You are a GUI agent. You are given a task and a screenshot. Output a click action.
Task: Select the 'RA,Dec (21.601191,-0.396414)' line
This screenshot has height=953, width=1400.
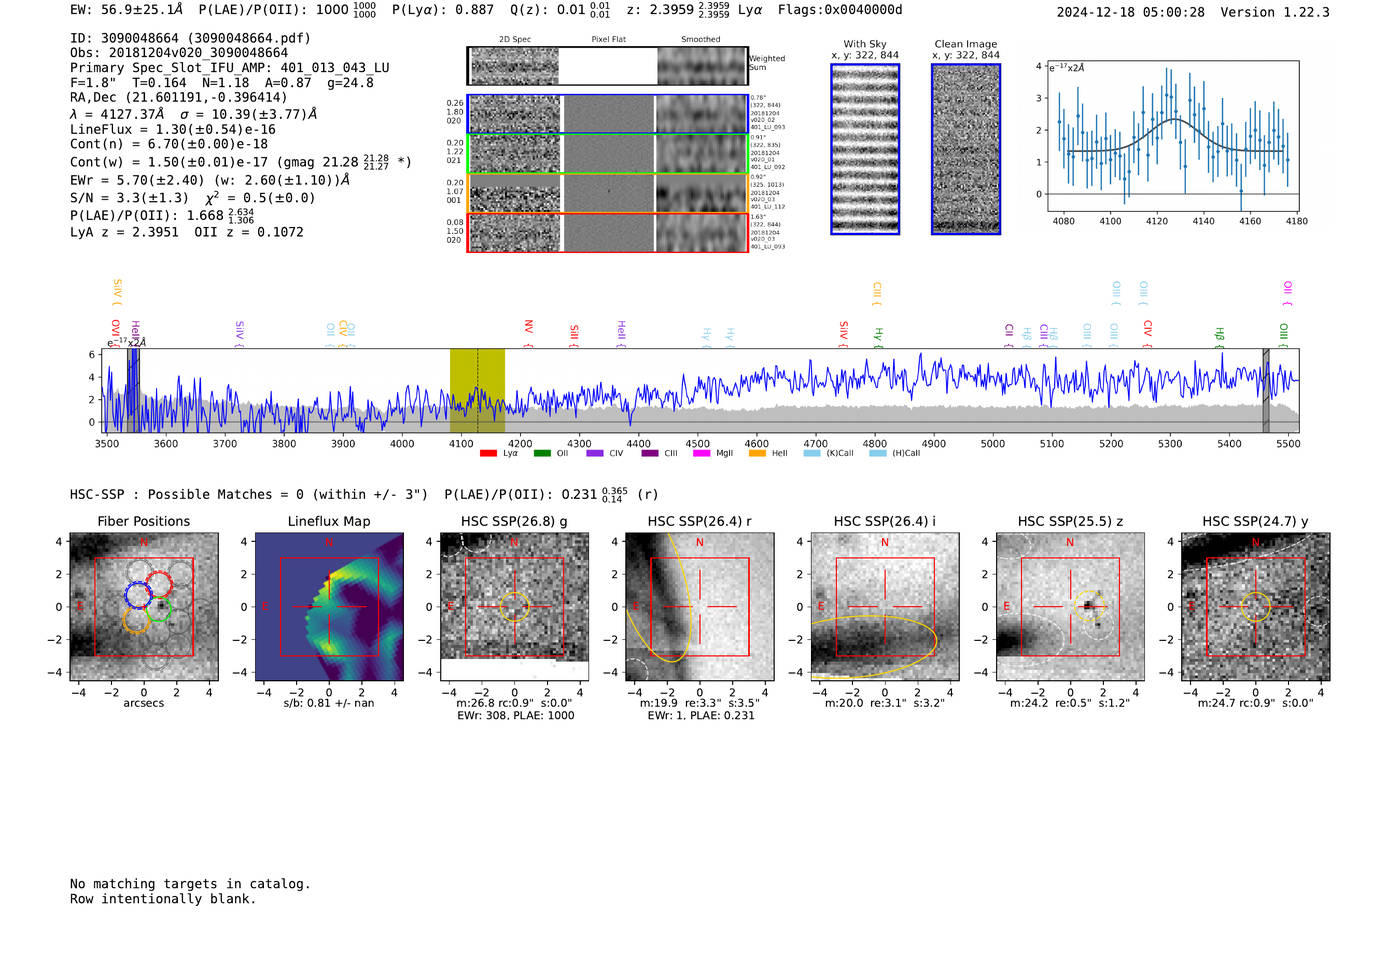tap(179, 97)
